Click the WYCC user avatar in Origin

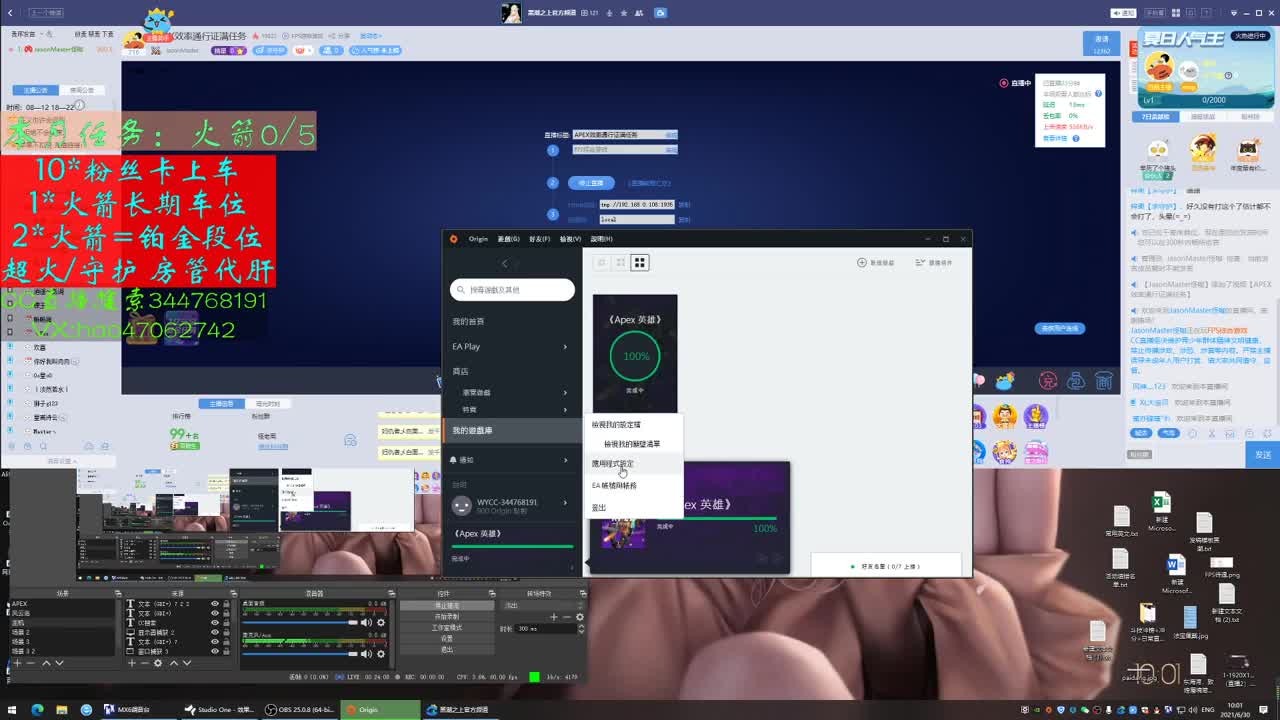461,506
